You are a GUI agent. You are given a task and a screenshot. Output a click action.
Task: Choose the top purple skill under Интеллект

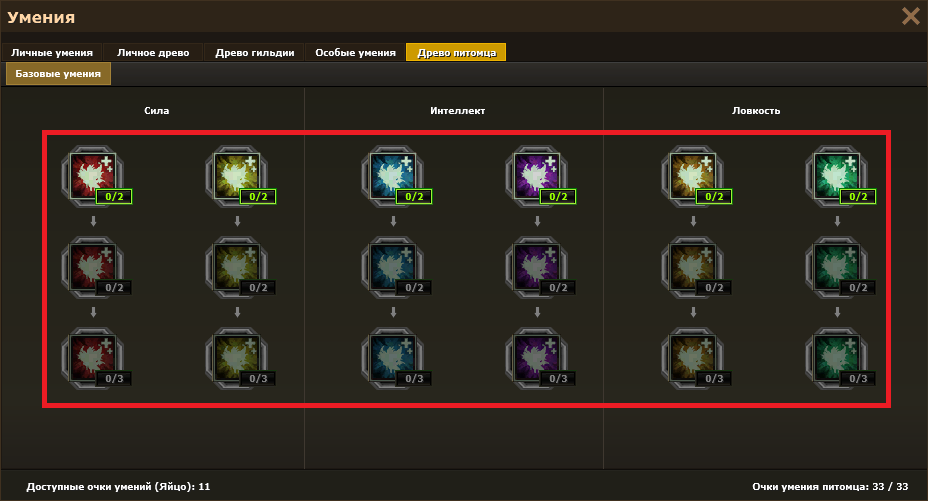(537, 176)
